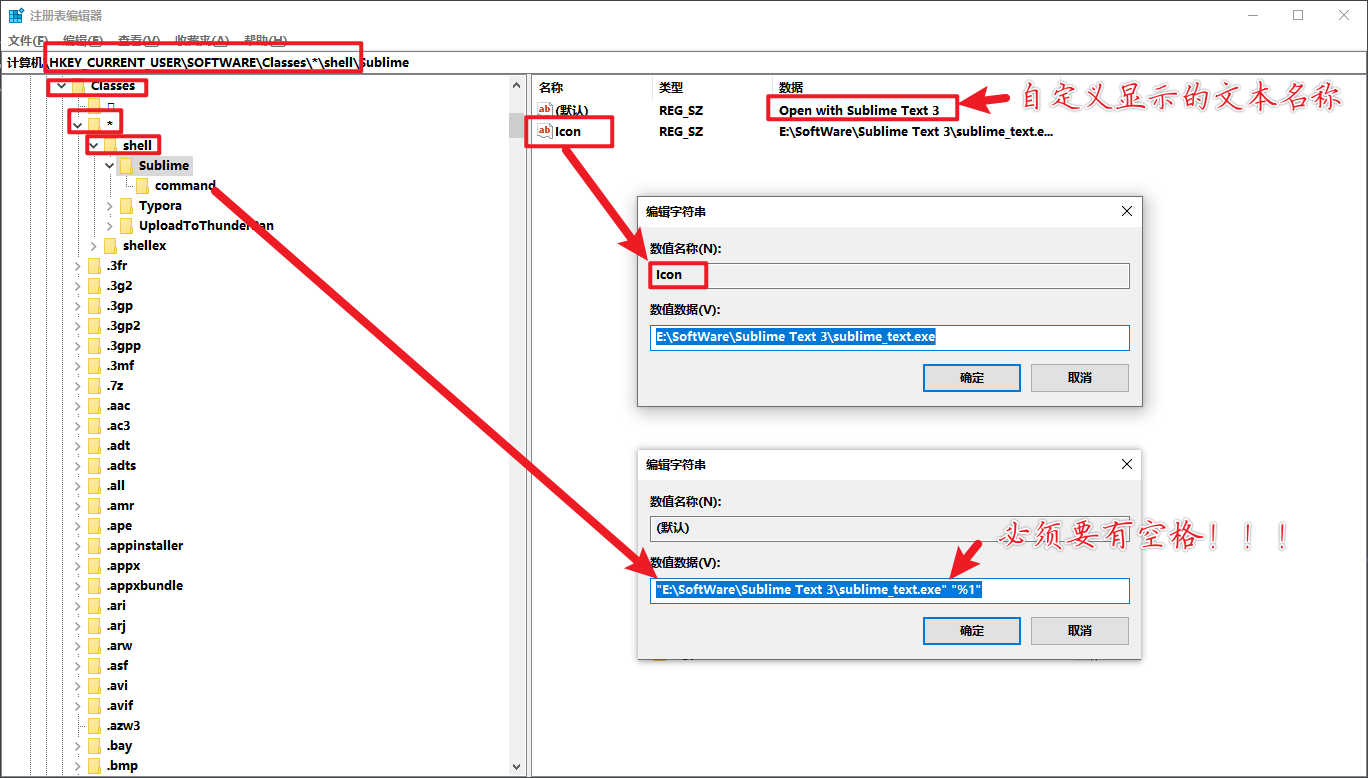Viewport: 1368px width, 778px height.
Task: Select the .avif key in tree
Action: (118, 705)
